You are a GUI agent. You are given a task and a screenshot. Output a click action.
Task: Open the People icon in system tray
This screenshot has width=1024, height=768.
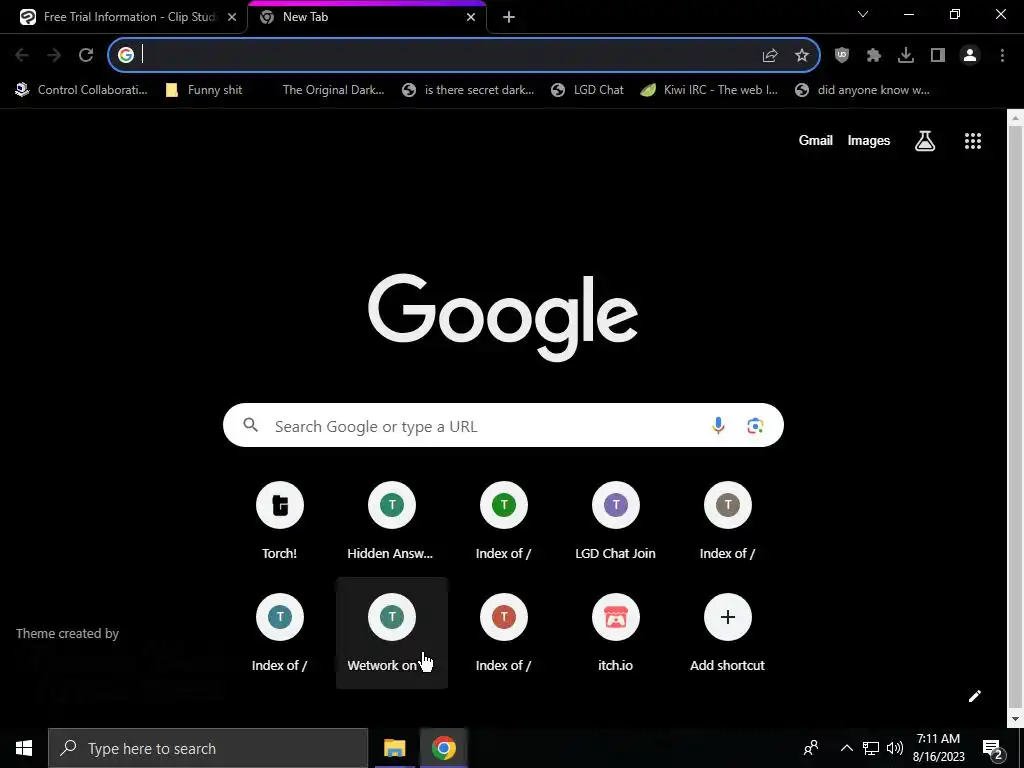tap(810, 748)
